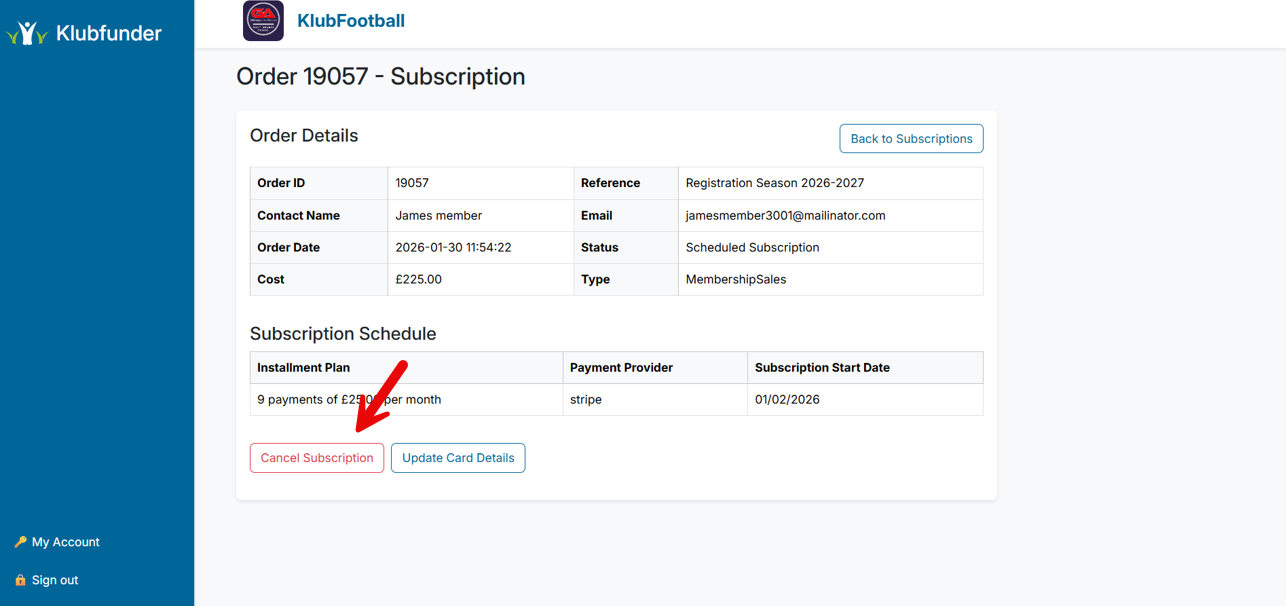The height and width of the screenshot is (606, 1286).
Task: Click the key icon beside My Account
Action: point(20,542)
